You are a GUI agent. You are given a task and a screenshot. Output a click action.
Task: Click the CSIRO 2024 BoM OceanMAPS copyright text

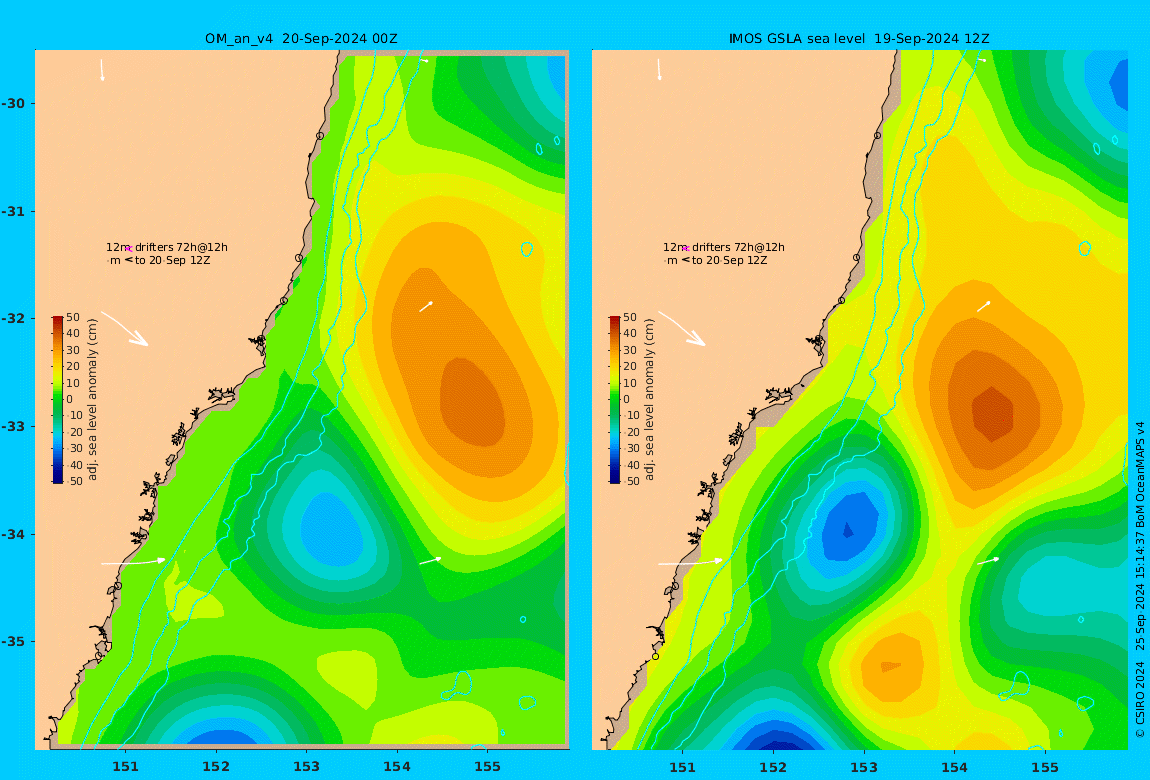(x=1140, y=579)
